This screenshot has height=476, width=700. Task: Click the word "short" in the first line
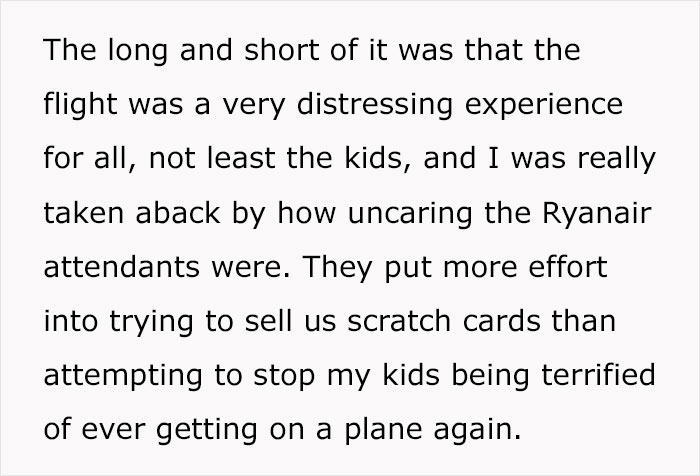(x=281, y=49)
